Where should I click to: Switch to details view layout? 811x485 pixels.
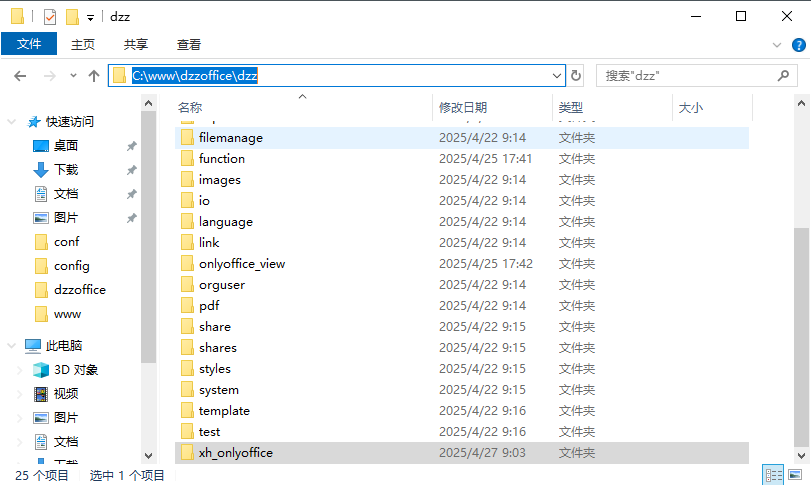click(773, 475)
